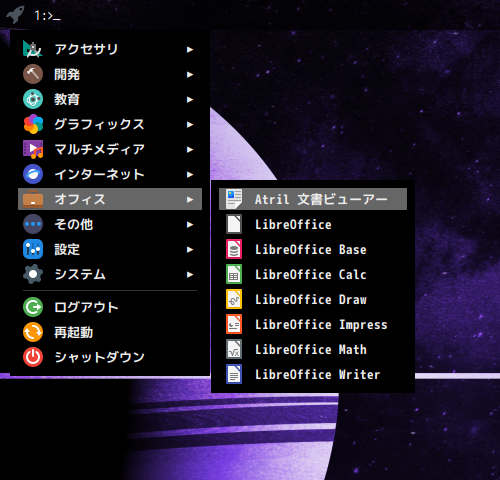Viewport: 500px width, 480px height.
Task: Click the plain LibreOffice start center icon
Action: pyautogui.click(x=234, y=224)
